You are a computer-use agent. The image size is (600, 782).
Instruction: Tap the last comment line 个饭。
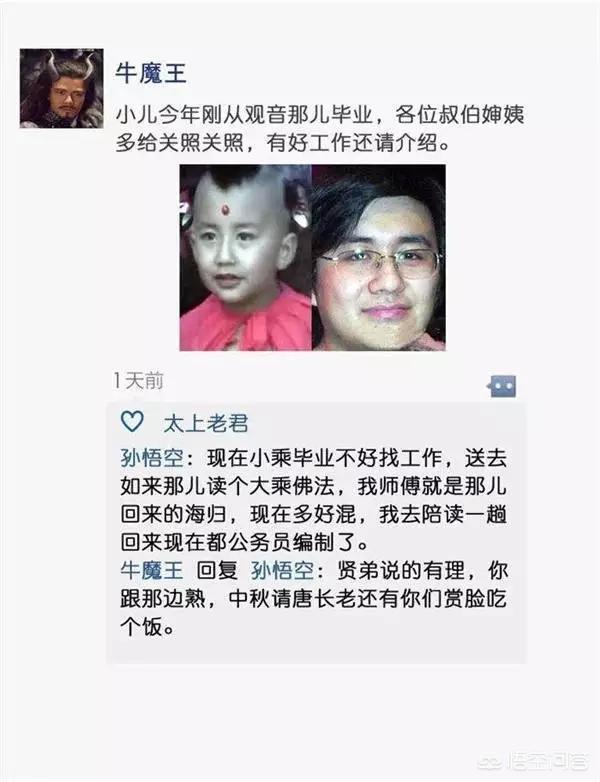point(147,626)
